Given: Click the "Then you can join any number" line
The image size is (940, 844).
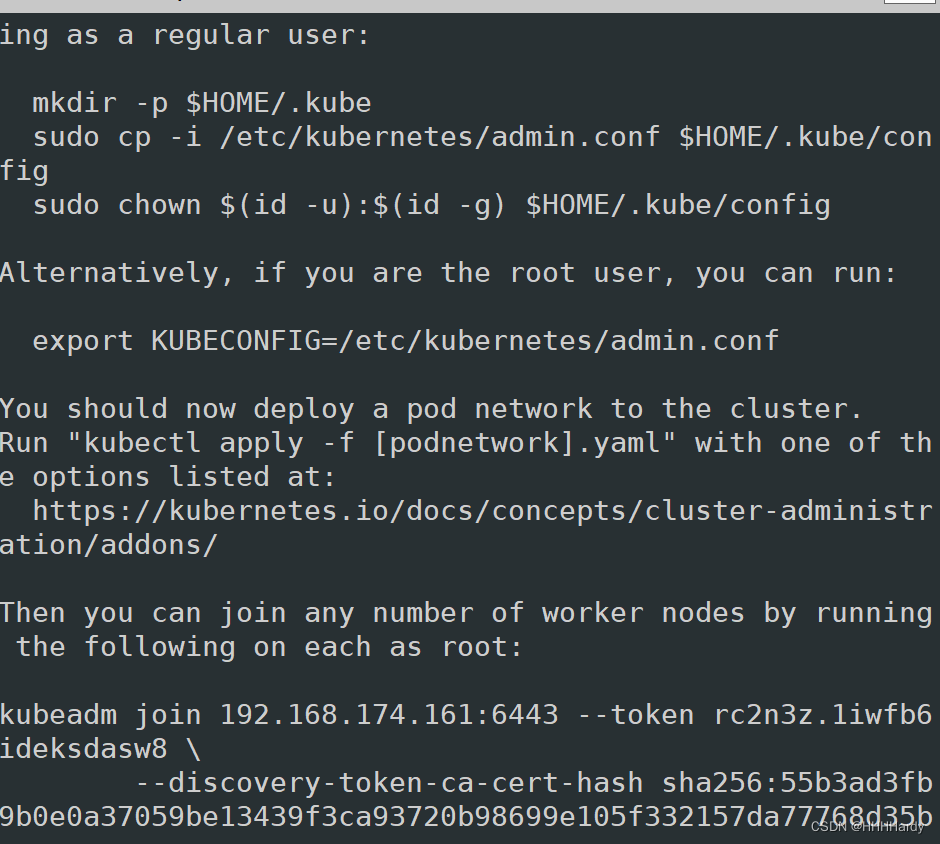Looking at the screenshot, I should point(465,613).
